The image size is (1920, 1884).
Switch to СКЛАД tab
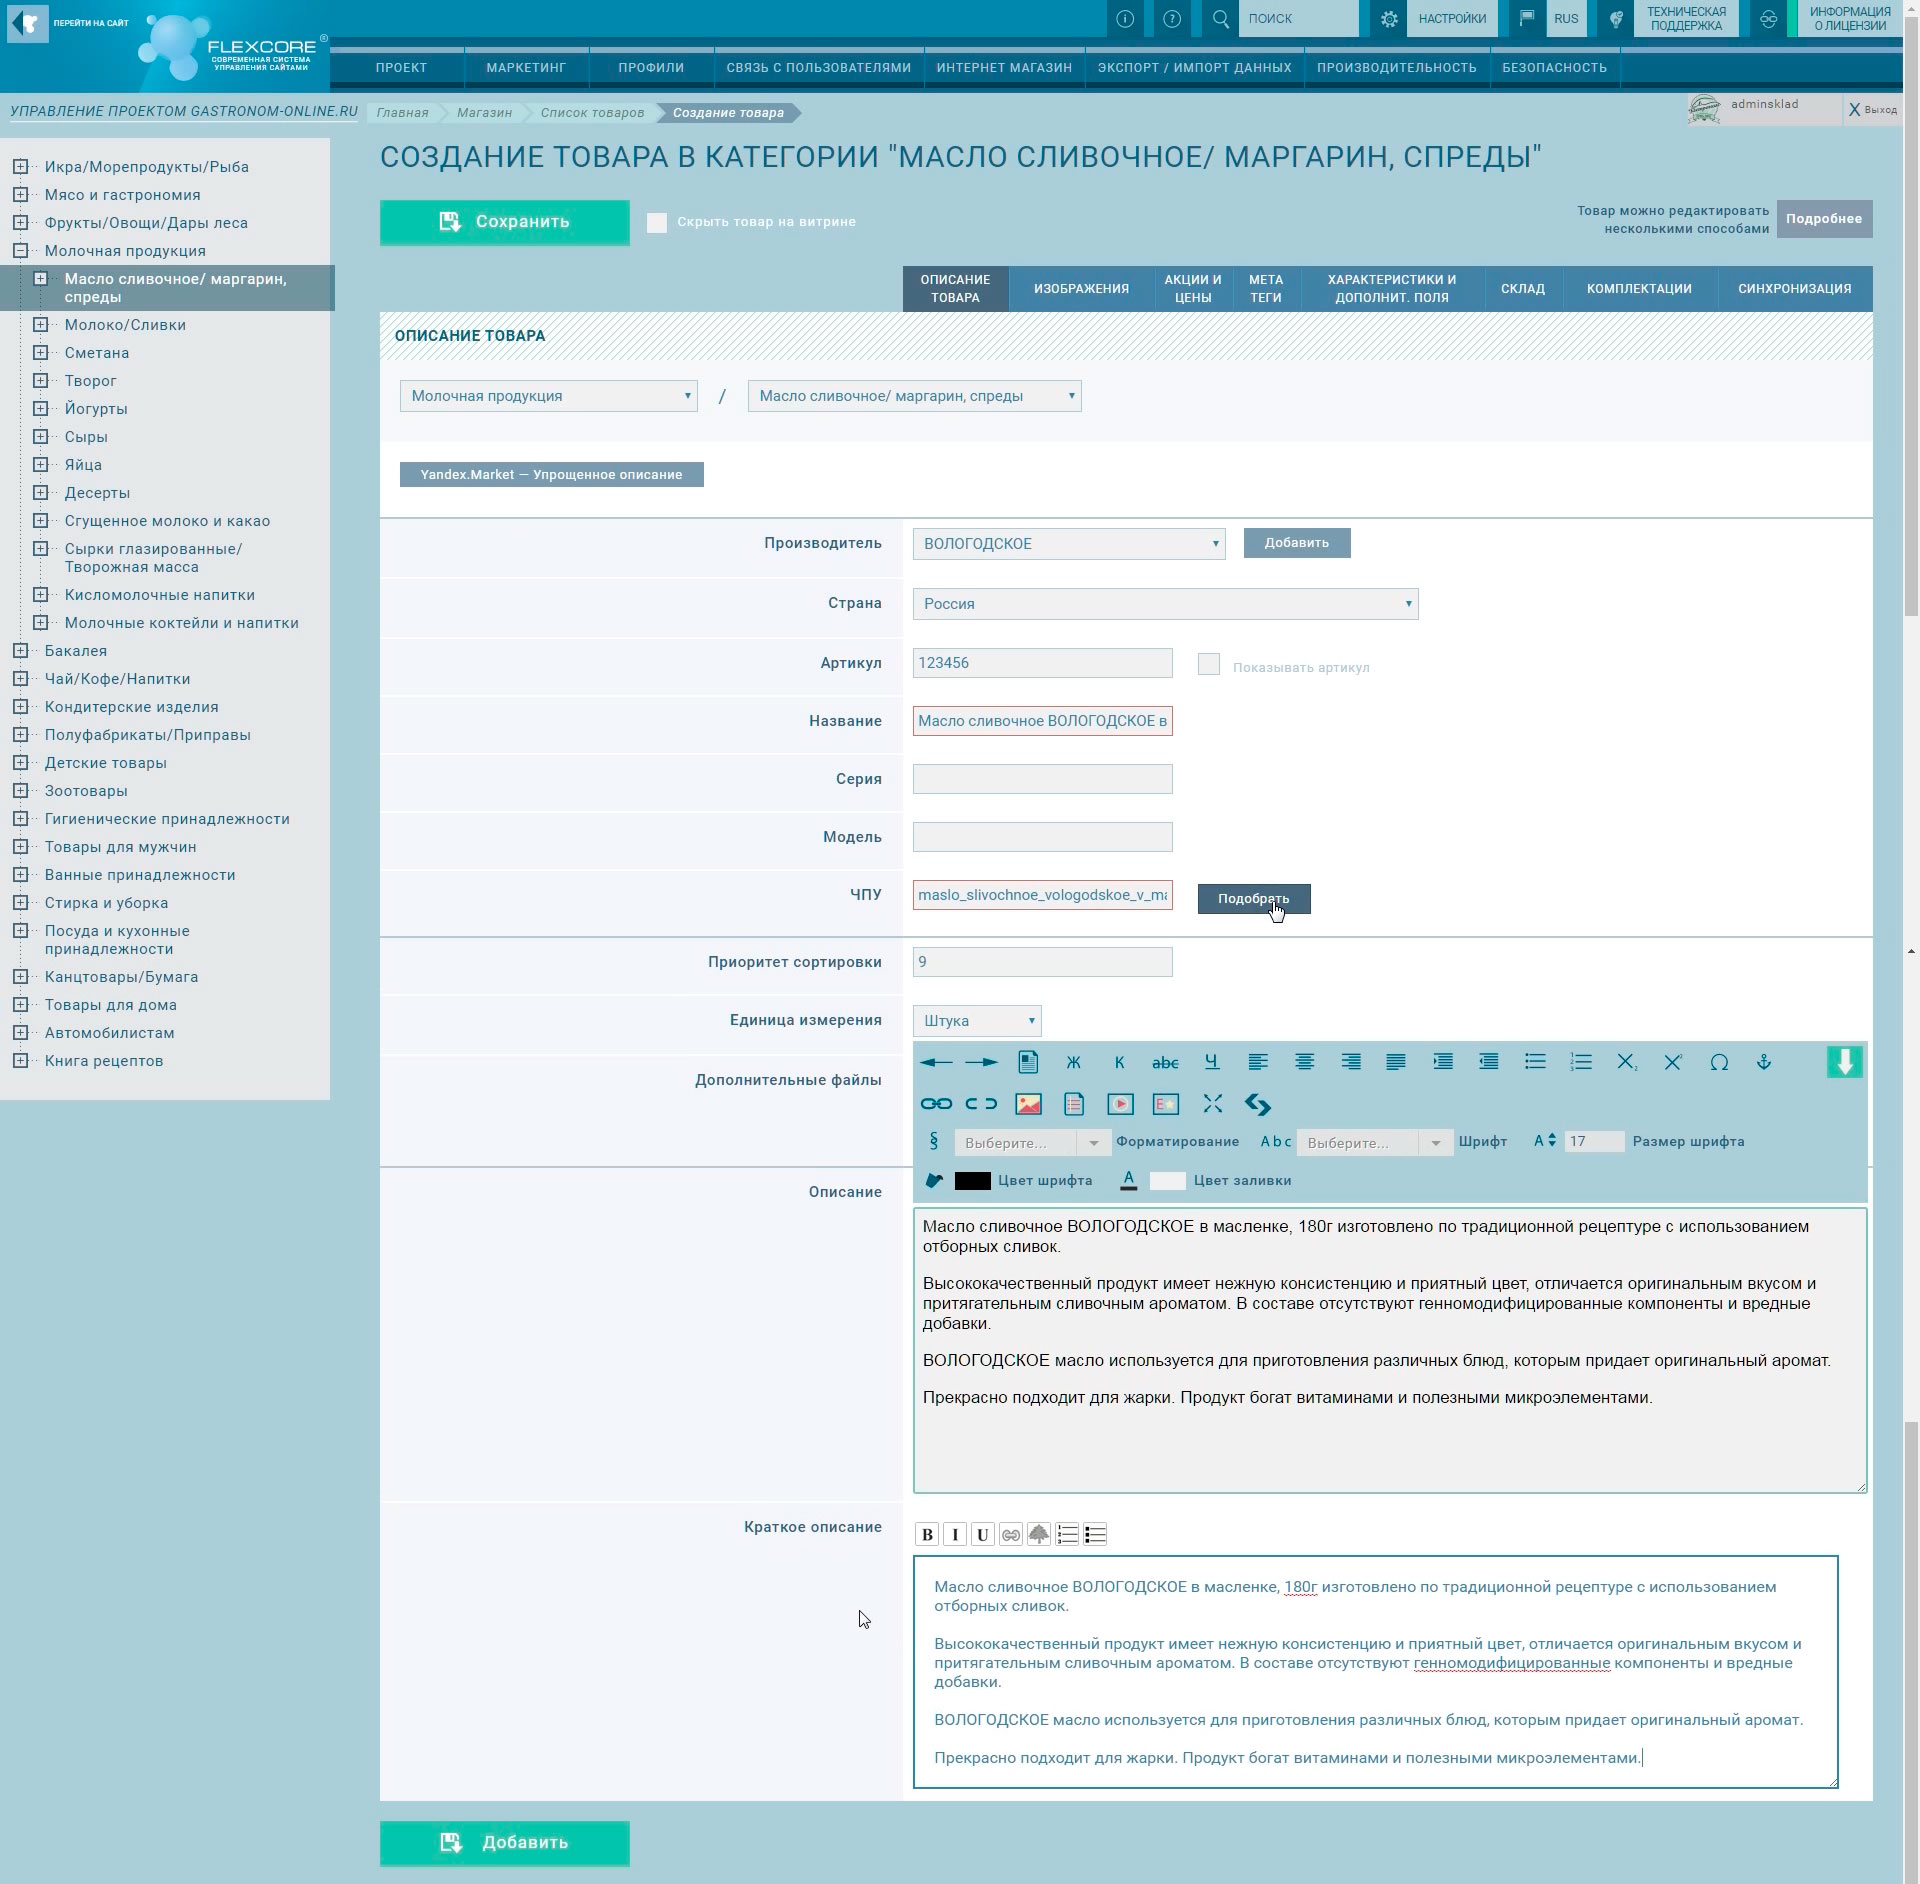pyautogui.click(x=1523, y=289)
